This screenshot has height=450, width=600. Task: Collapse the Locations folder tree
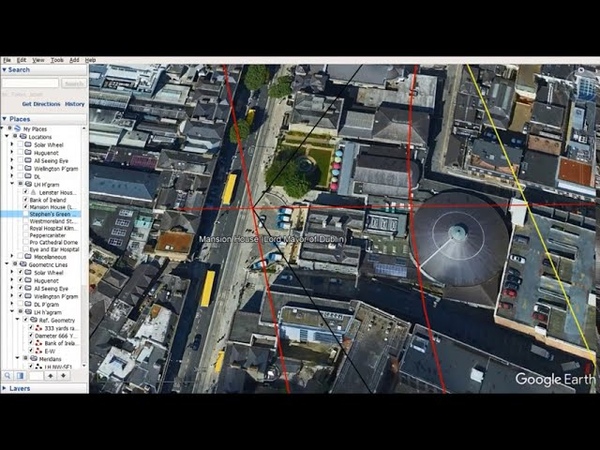tap(7, 136)
